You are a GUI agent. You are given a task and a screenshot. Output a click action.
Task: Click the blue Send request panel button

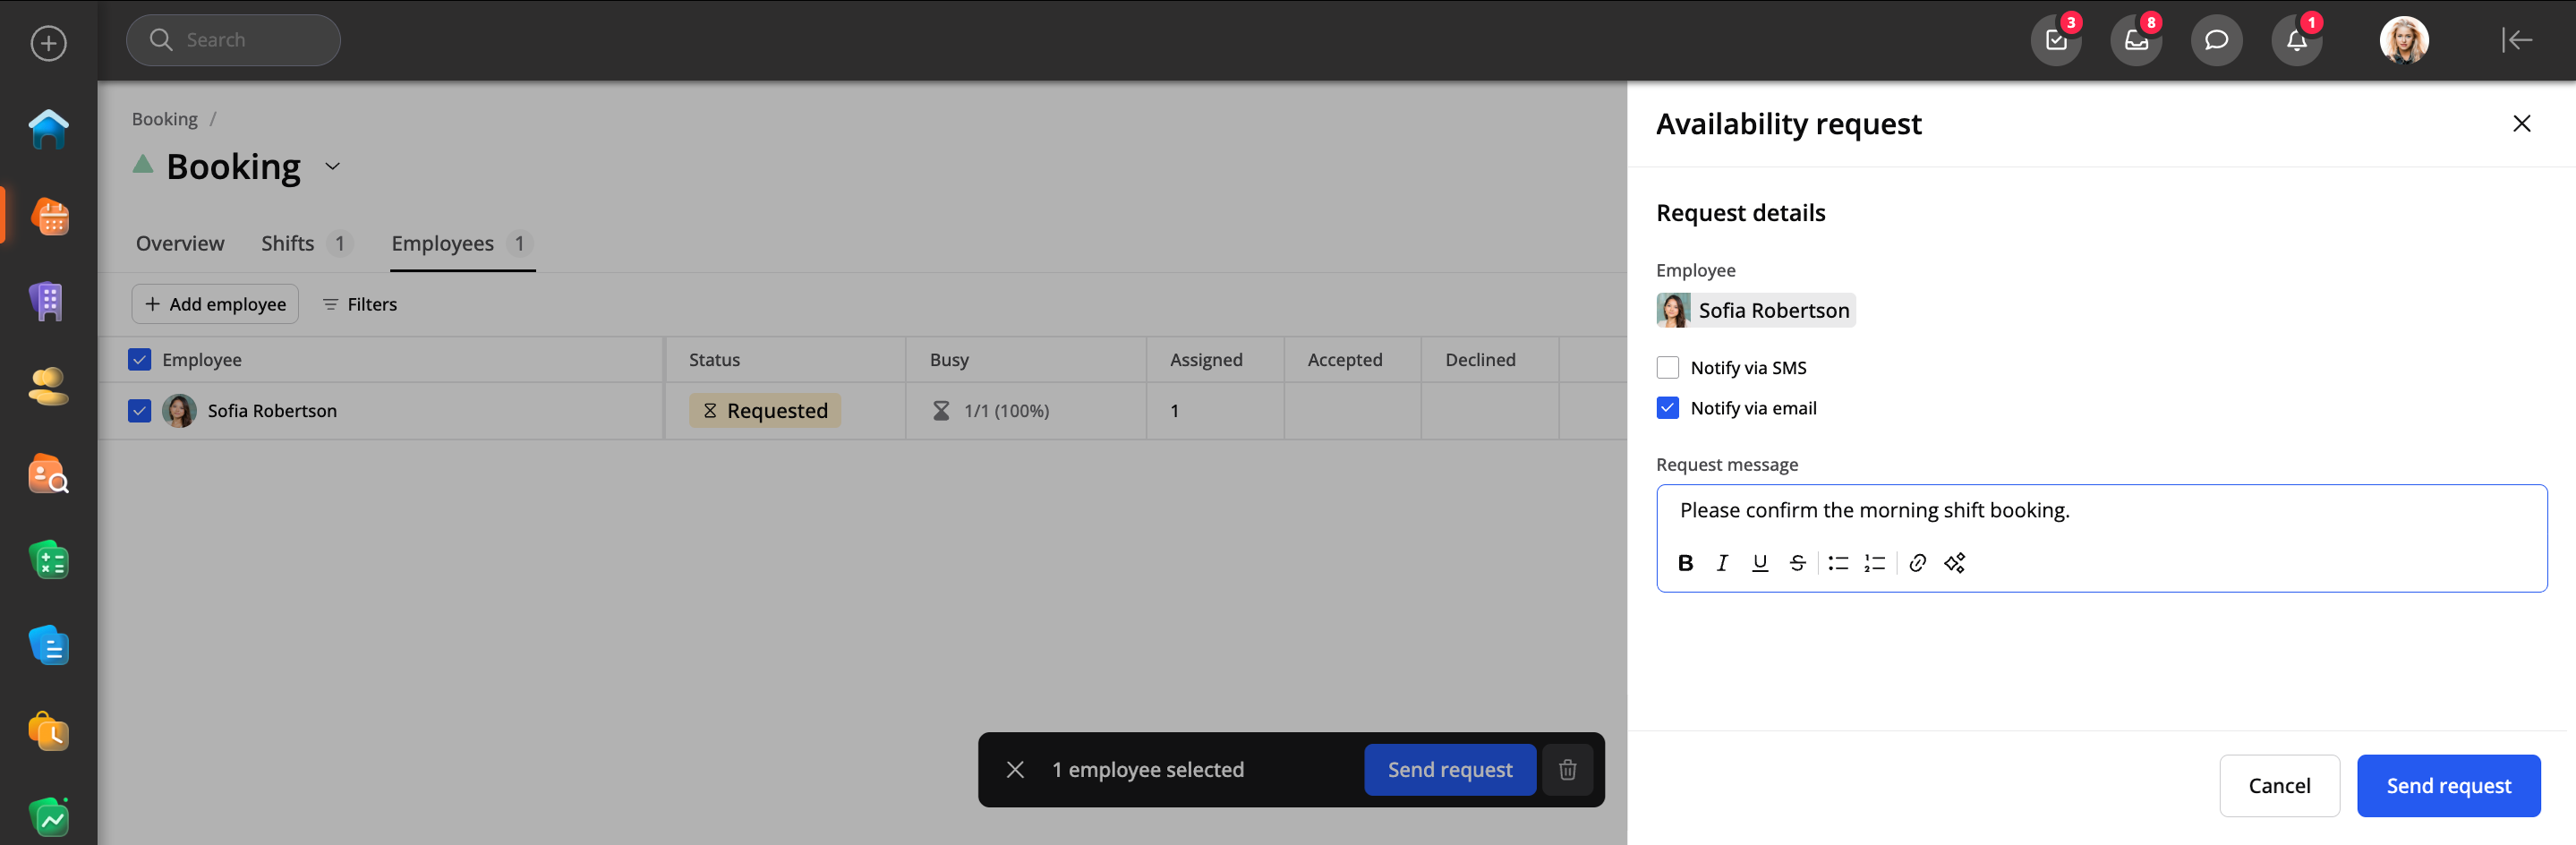click(2448, 785)
